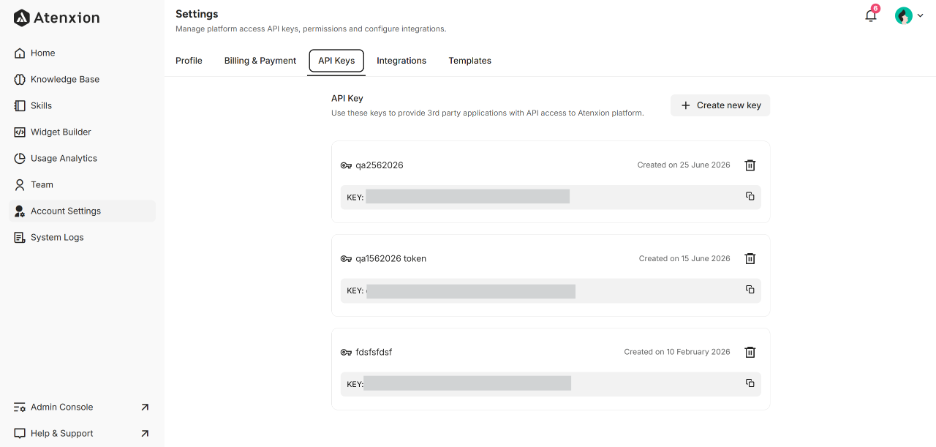Open the Templates tab
Image resolution: width=936 pixels, height=447 pixels.
tap(470, 61)
